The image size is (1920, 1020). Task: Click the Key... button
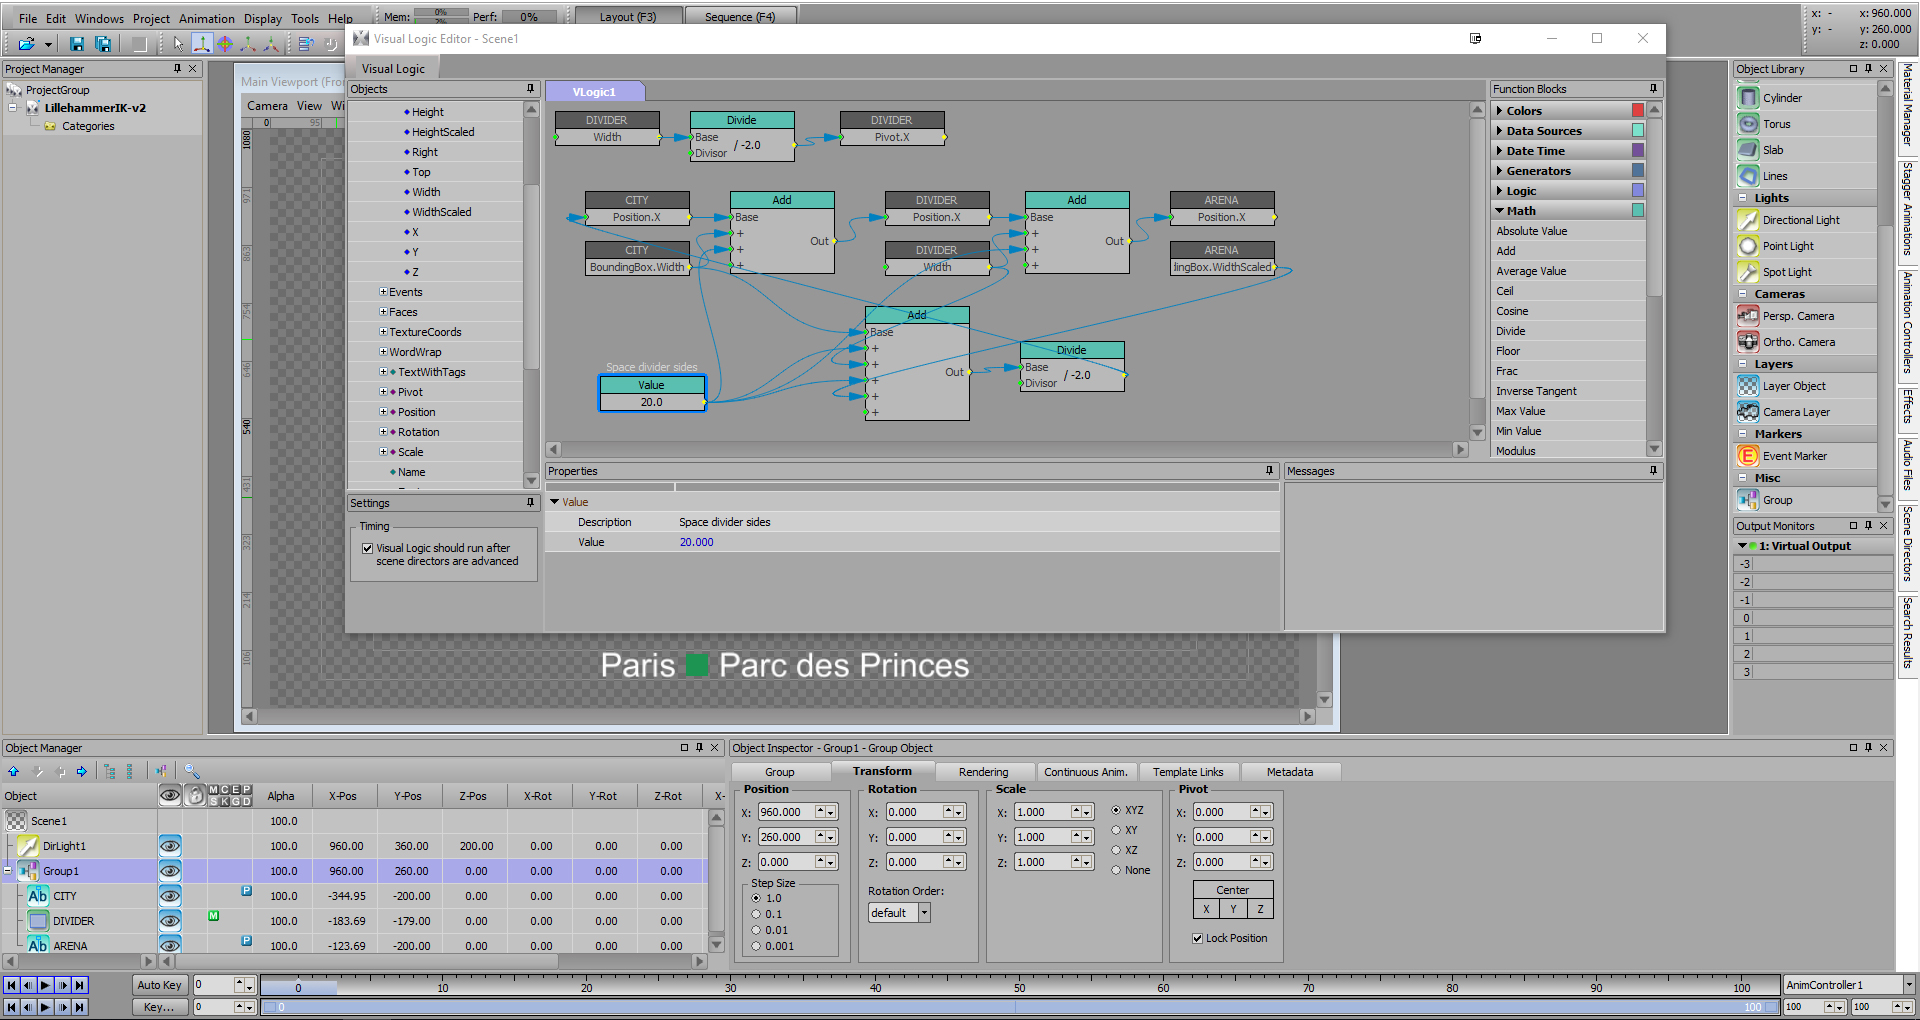(159, 1007)
